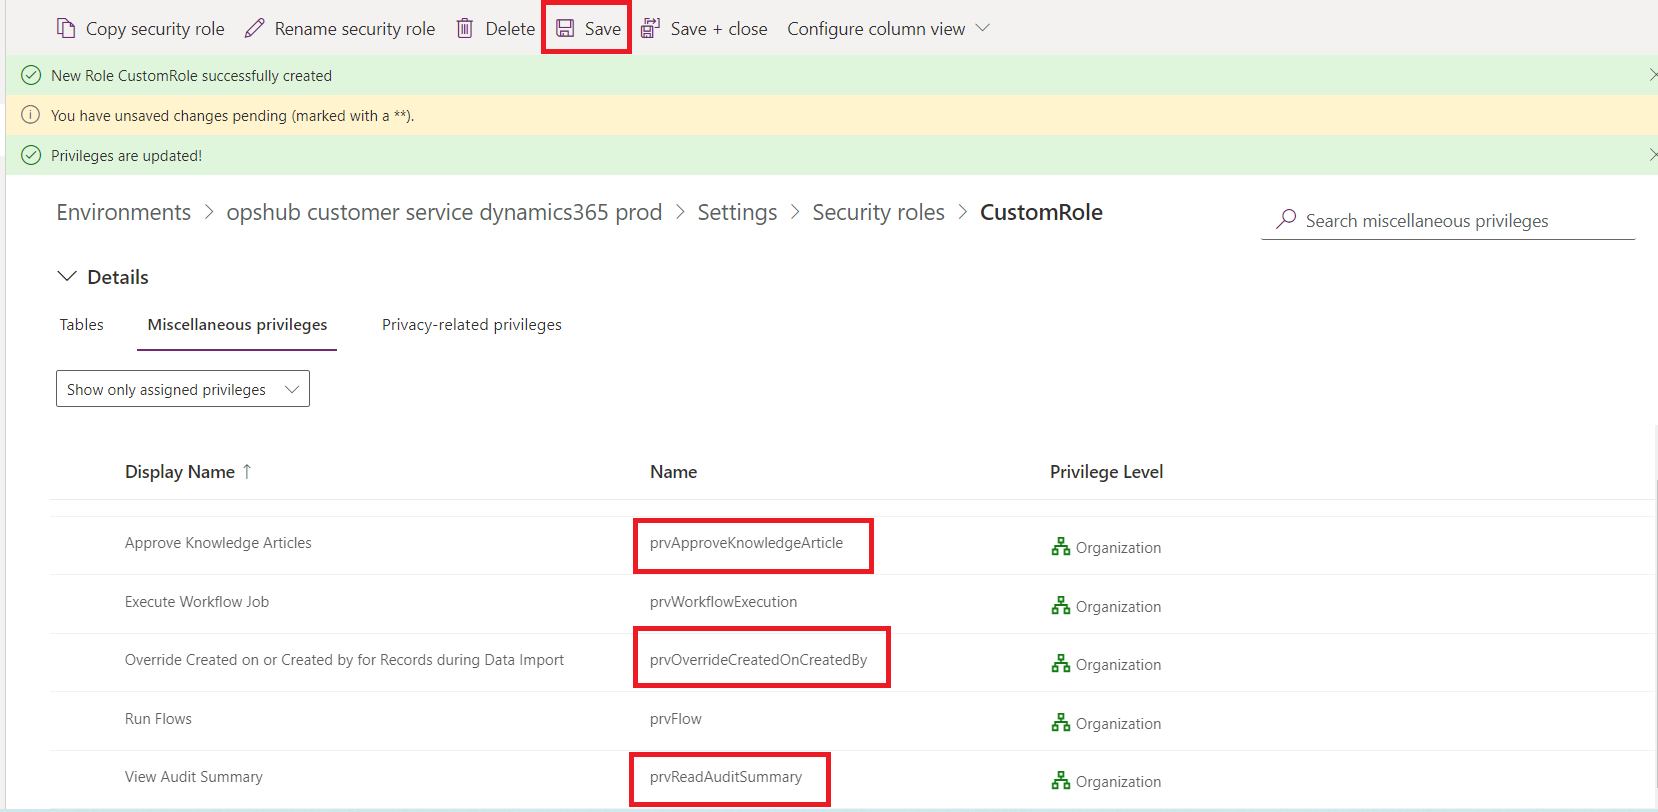This screenshot has height=812, width=1658.
Task: Switch to the Tables tab
Action: [81, 325]
